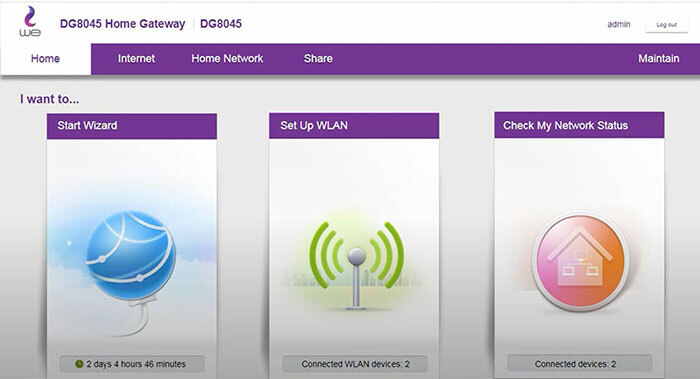Open the Internet menu

tap(136, 58)
